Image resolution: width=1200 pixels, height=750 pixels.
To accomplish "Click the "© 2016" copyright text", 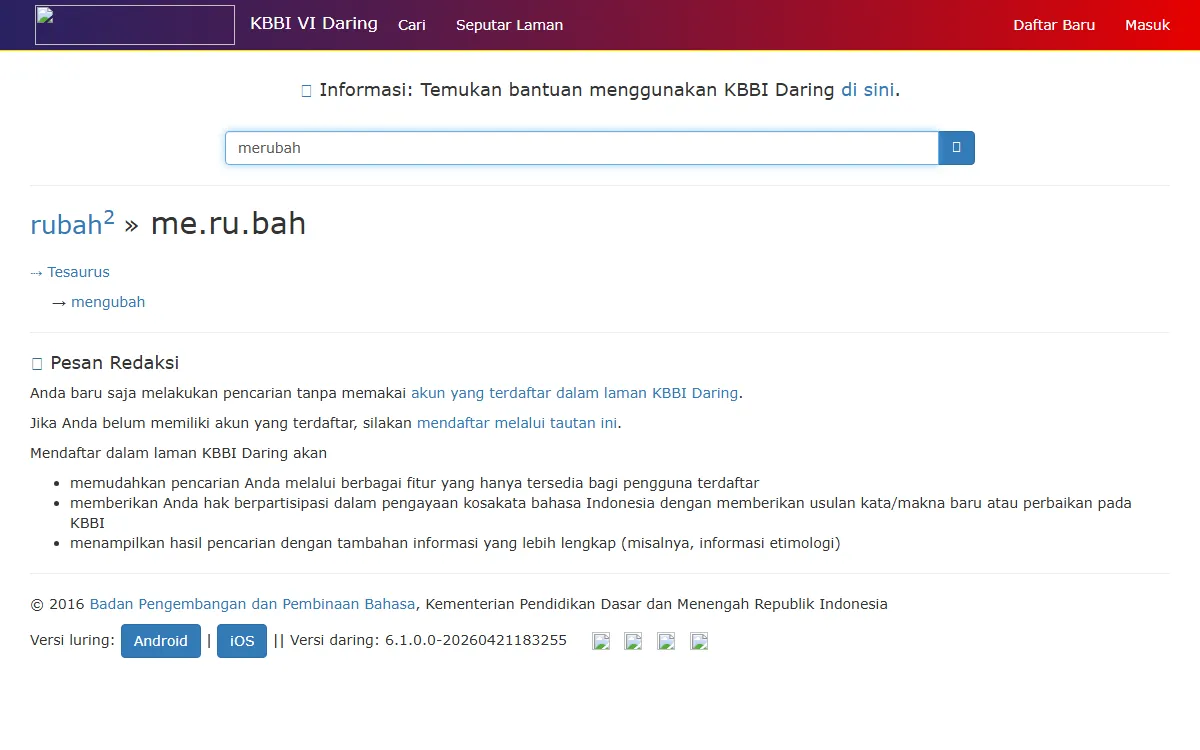I will 58,604.
